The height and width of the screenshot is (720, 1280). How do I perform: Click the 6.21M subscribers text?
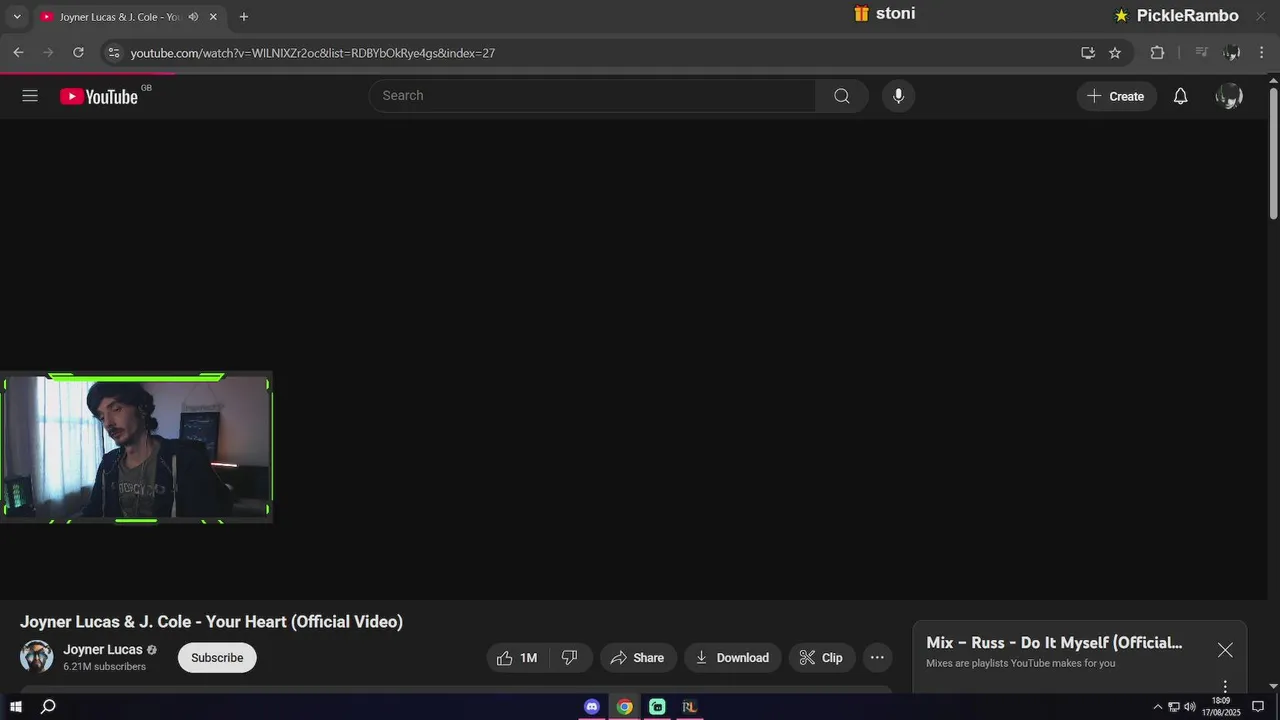tap(104, 667)
